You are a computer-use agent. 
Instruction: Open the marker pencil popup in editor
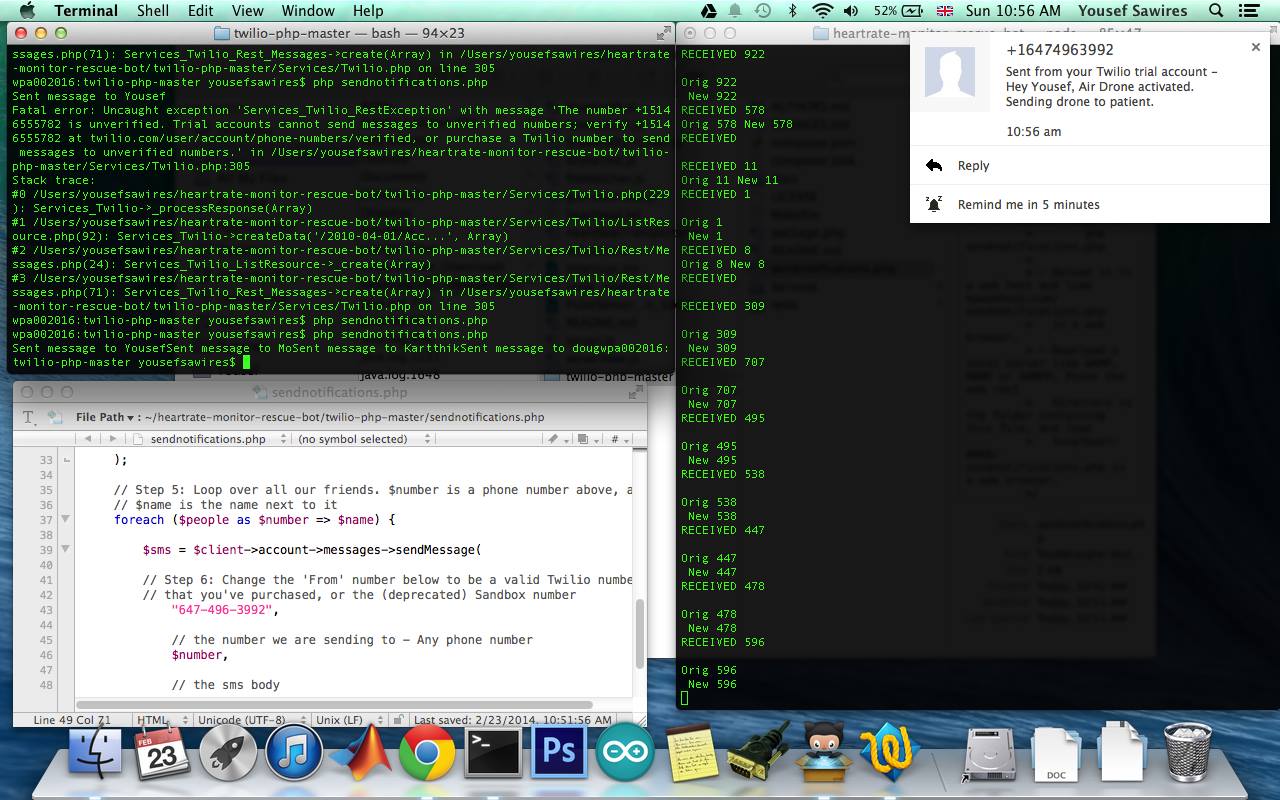[558, 439]
